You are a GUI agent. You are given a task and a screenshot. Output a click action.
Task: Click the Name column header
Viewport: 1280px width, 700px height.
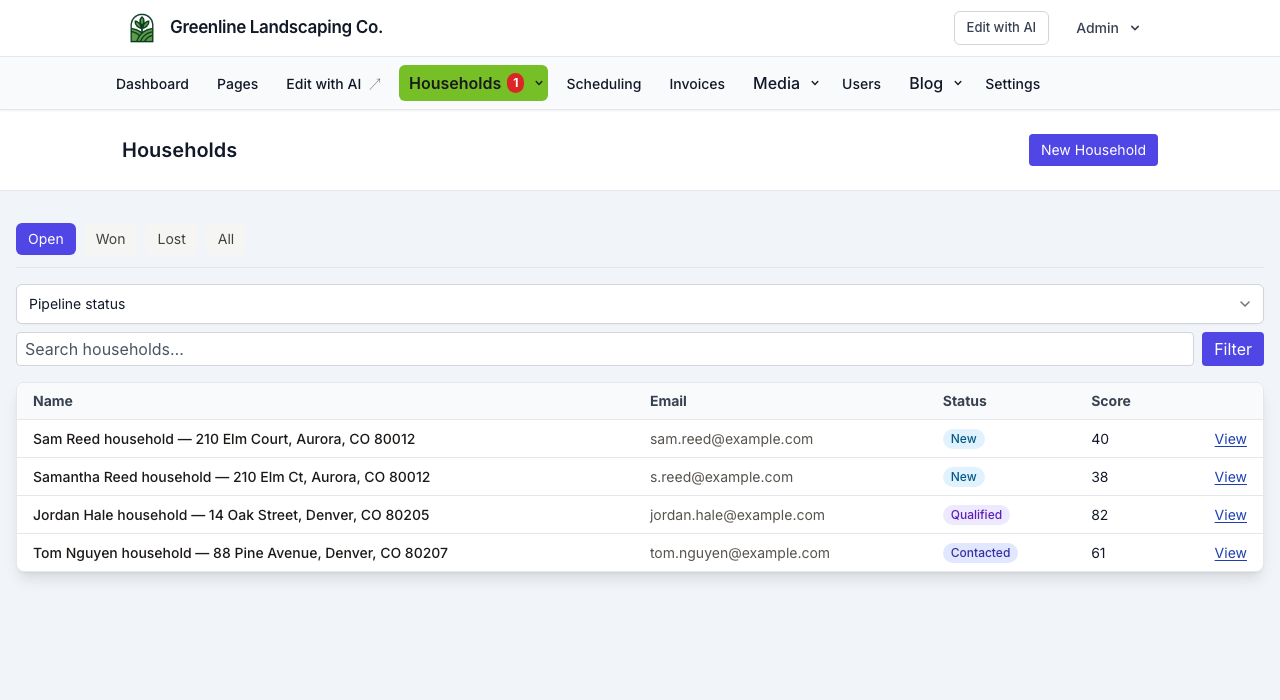coord(53,401)
